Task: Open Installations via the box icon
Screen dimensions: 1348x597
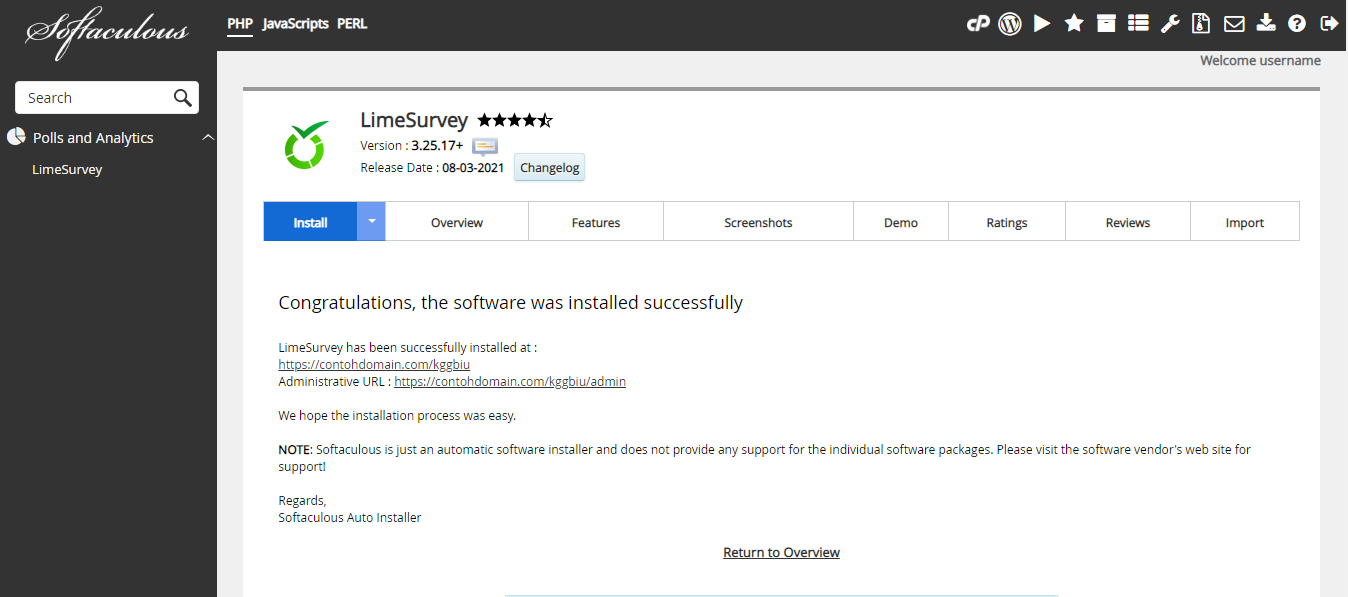Action: (x=1105, y=23)
